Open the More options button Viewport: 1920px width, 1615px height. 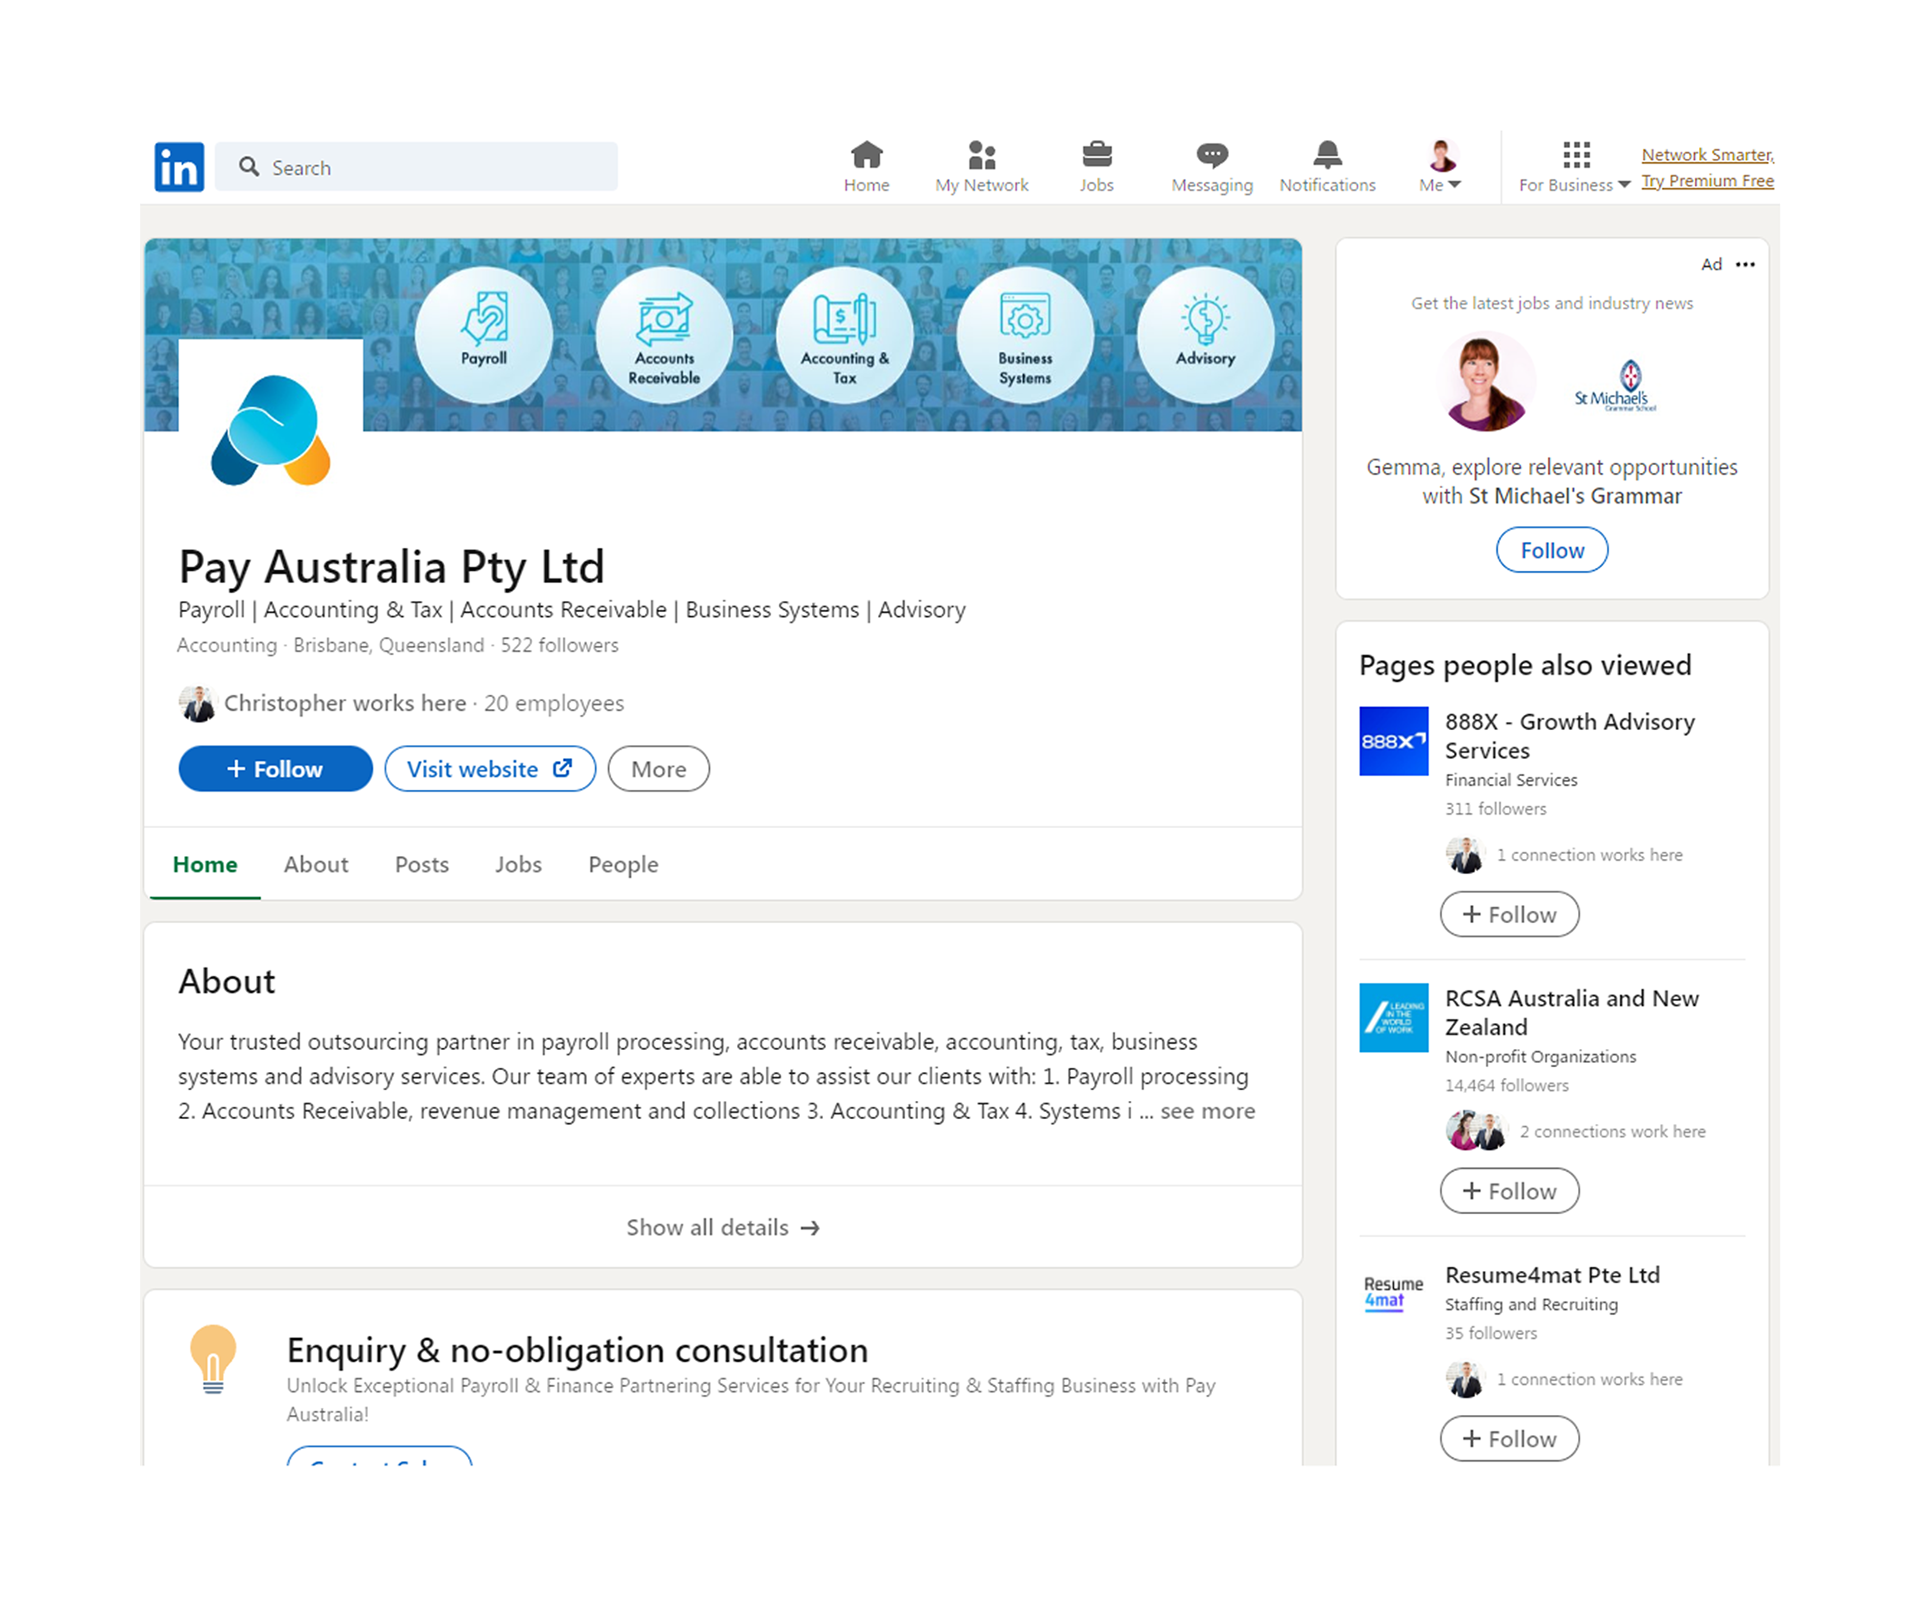pyautogui.click(x=658, y=769)
